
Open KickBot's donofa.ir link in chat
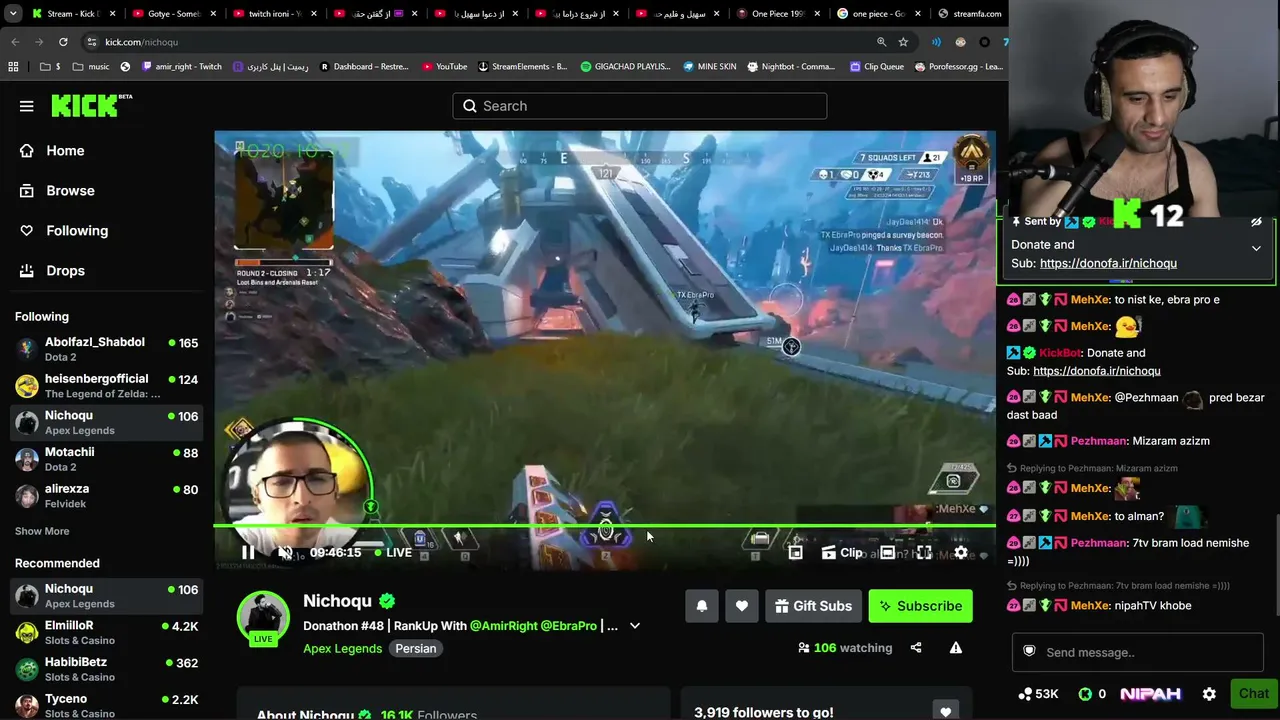click(1097, 371)
